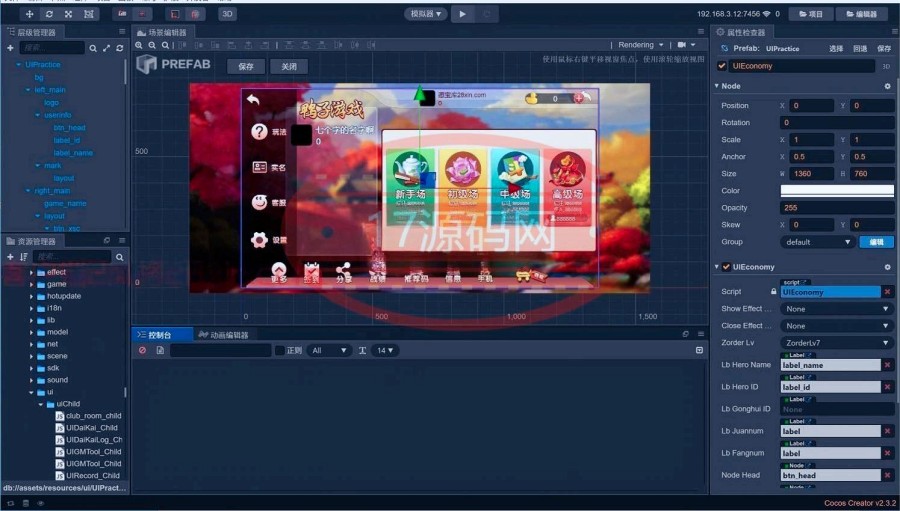Click the 关闭 button beside PREFAB
Screen dimensions: 900x511
(x=289, y=67)
